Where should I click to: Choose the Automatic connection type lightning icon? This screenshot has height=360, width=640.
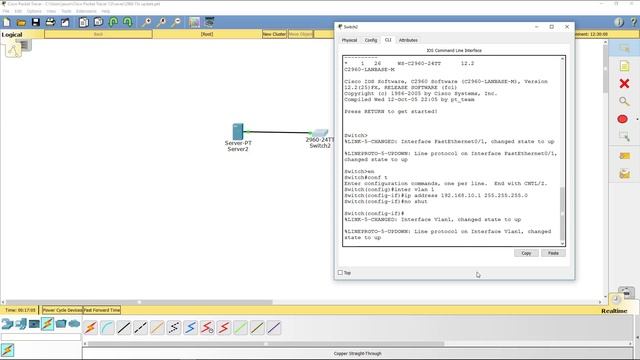pos(91,327)
